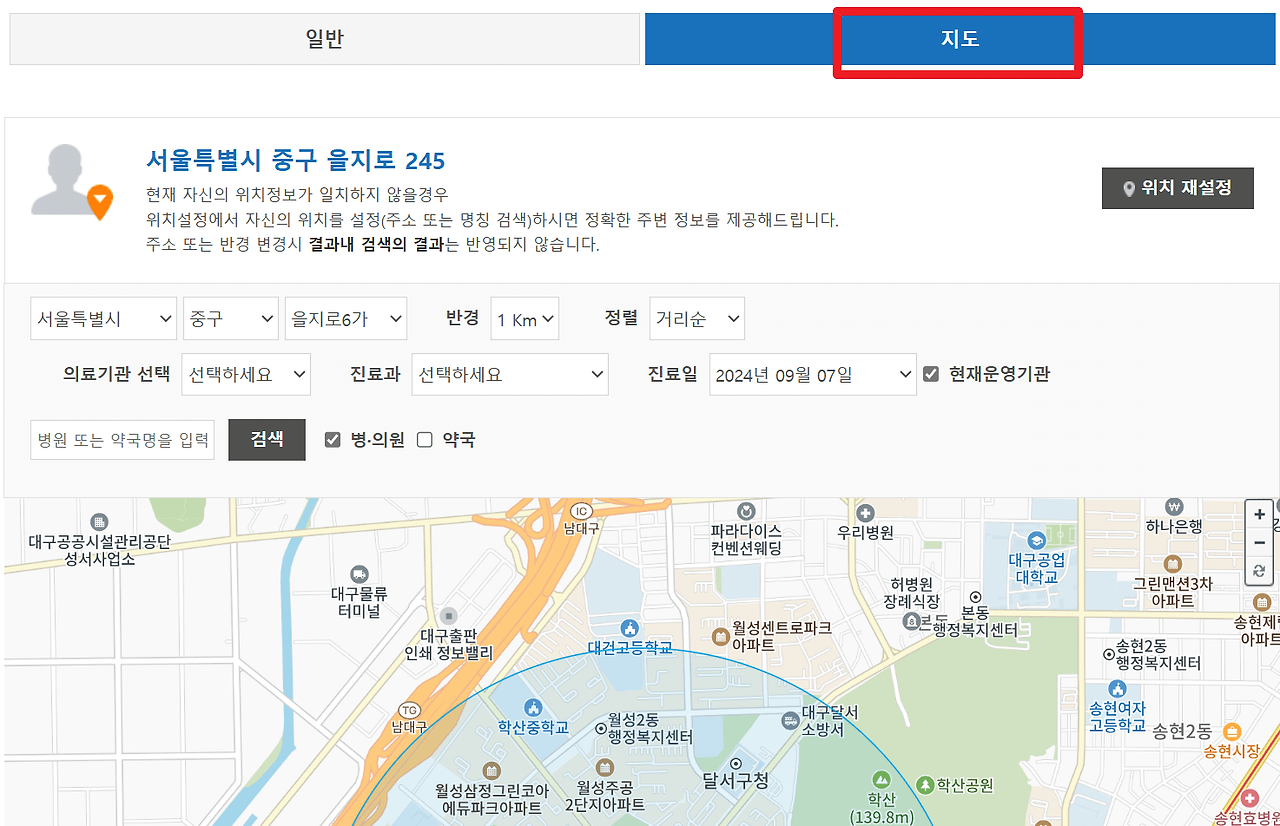The width and height of the screenshot is (1280, 826).
Task: Change the 반경 1 Km dropdown
Action: point(525,319)
